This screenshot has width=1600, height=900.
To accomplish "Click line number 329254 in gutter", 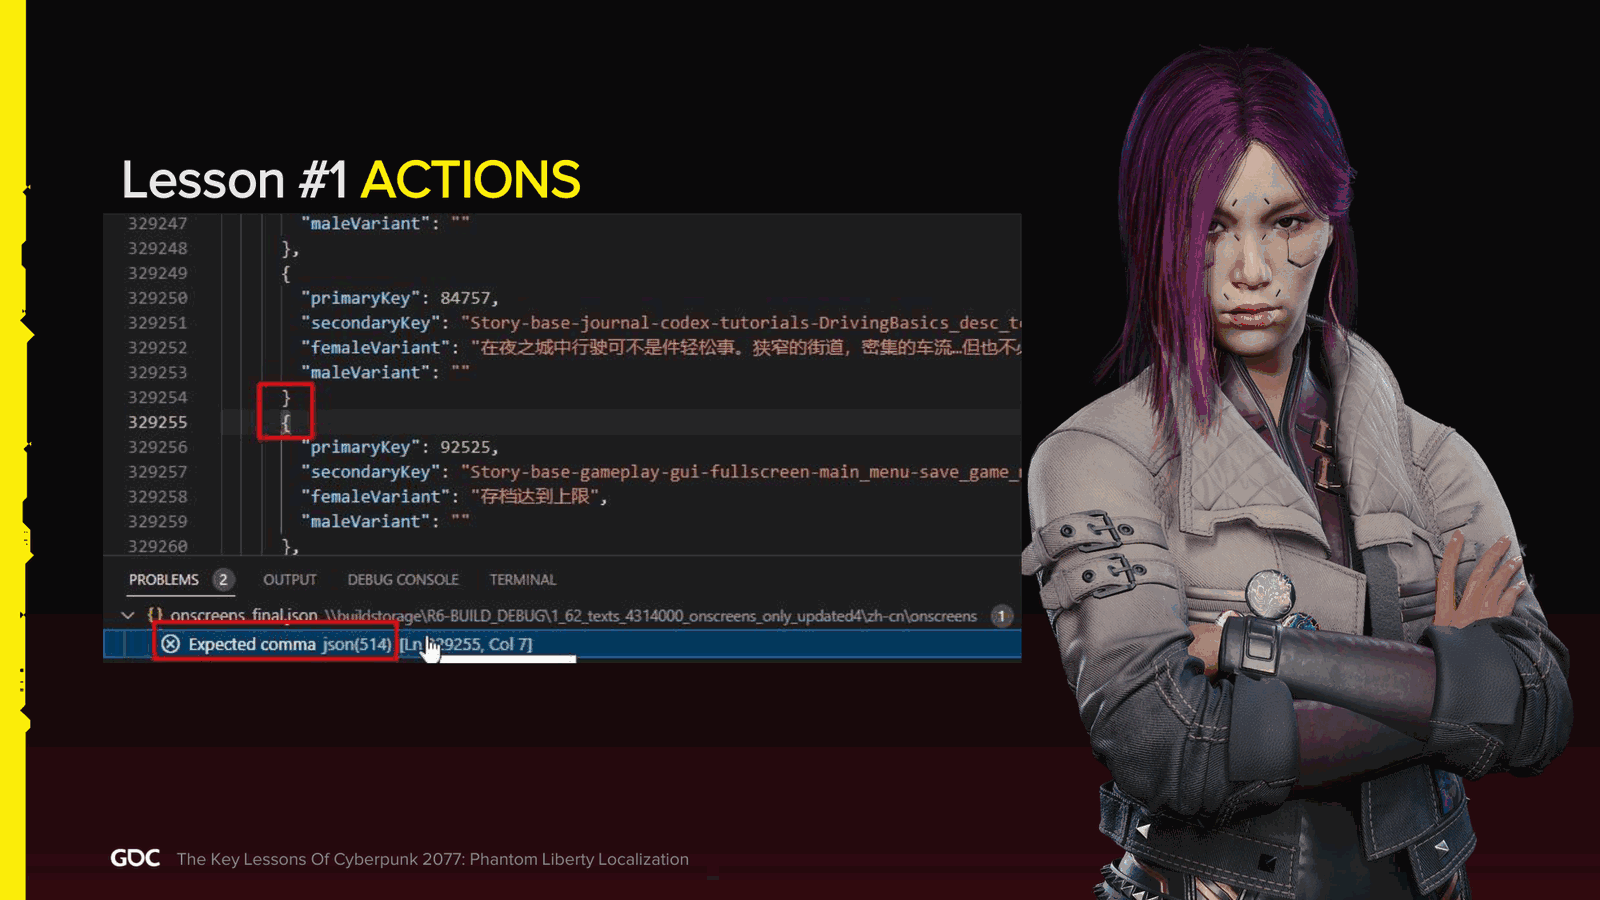I will pos(157,397).
